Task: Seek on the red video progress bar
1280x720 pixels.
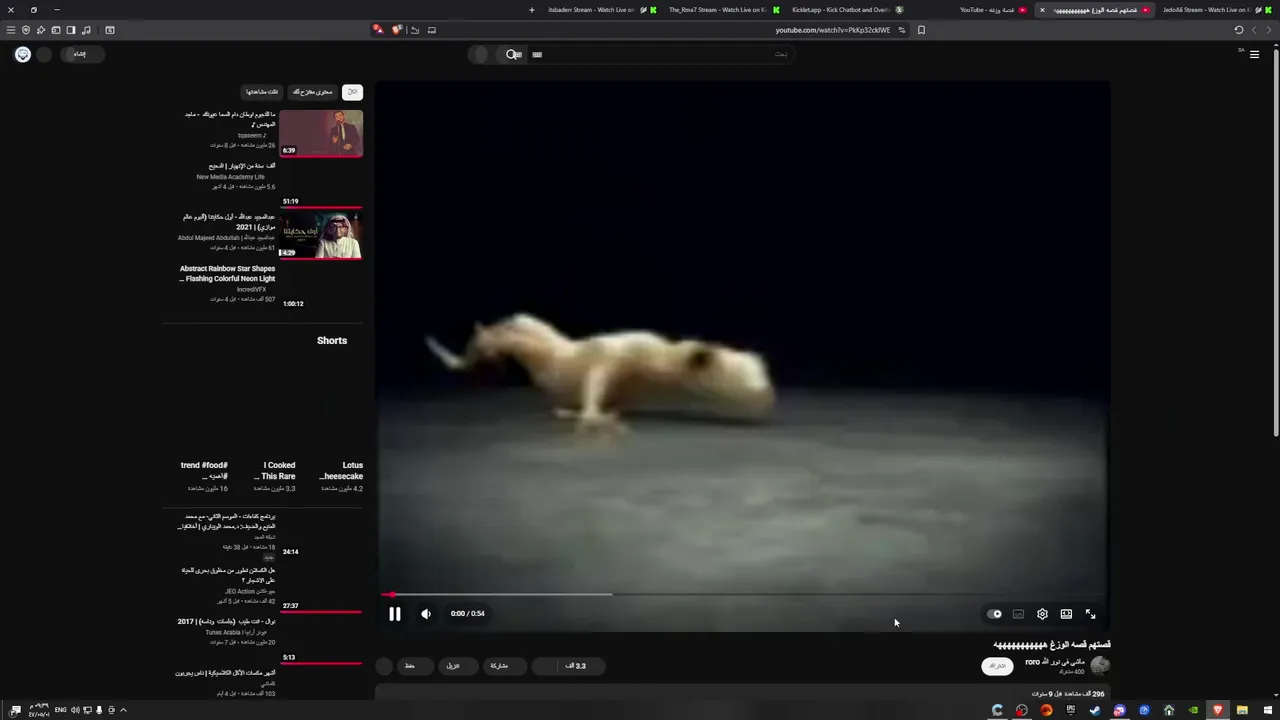Action: [742, 595]
